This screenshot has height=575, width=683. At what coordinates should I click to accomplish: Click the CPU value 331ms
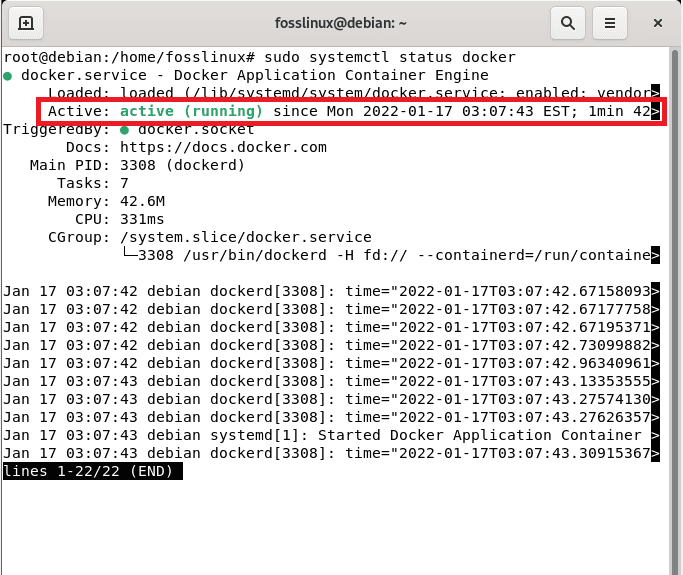tap(142, 219)
